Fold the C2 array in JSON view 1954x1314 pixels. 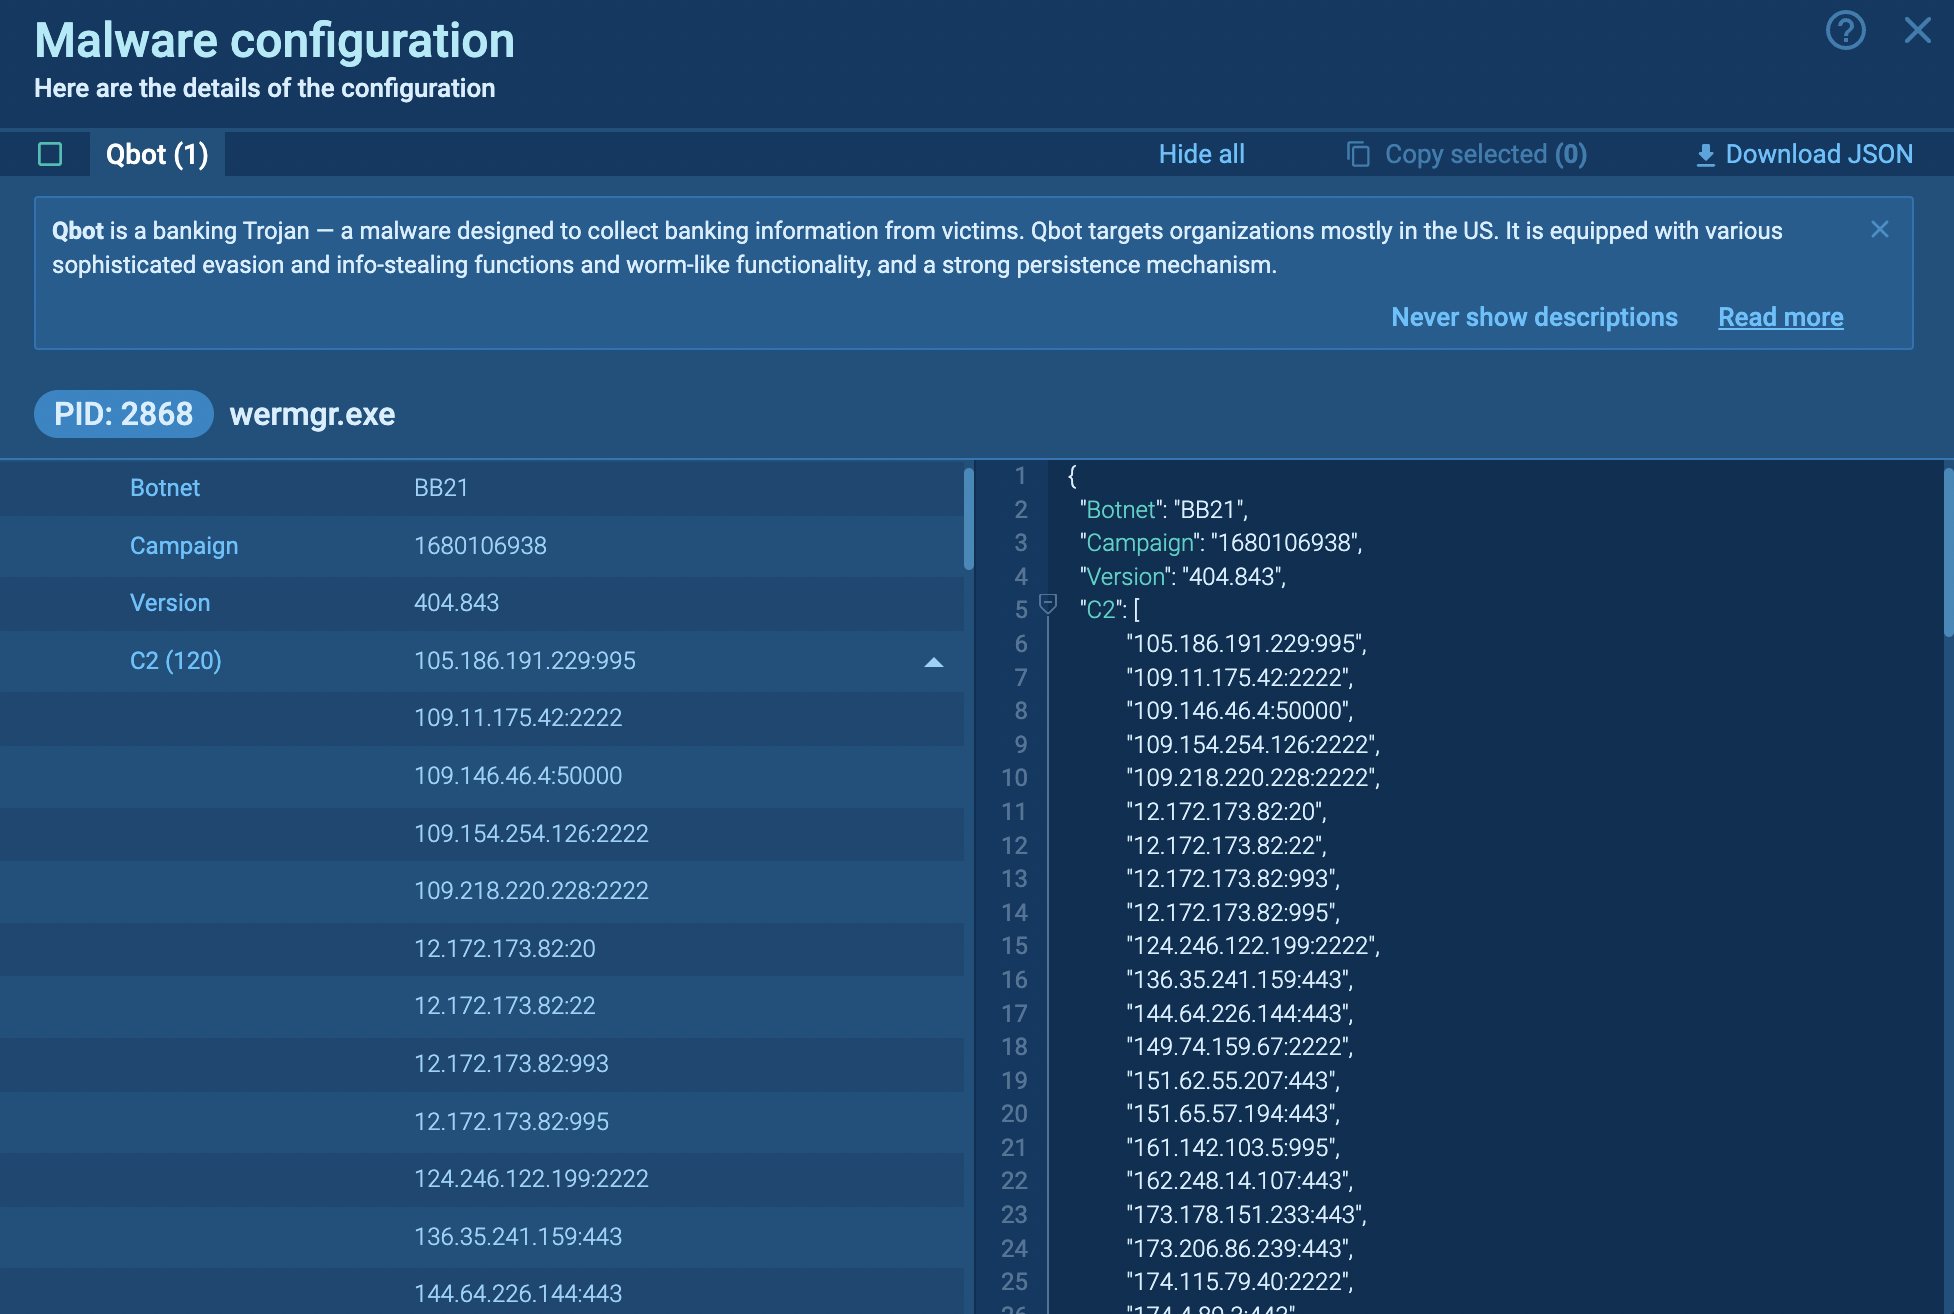tap(1048, 604)
